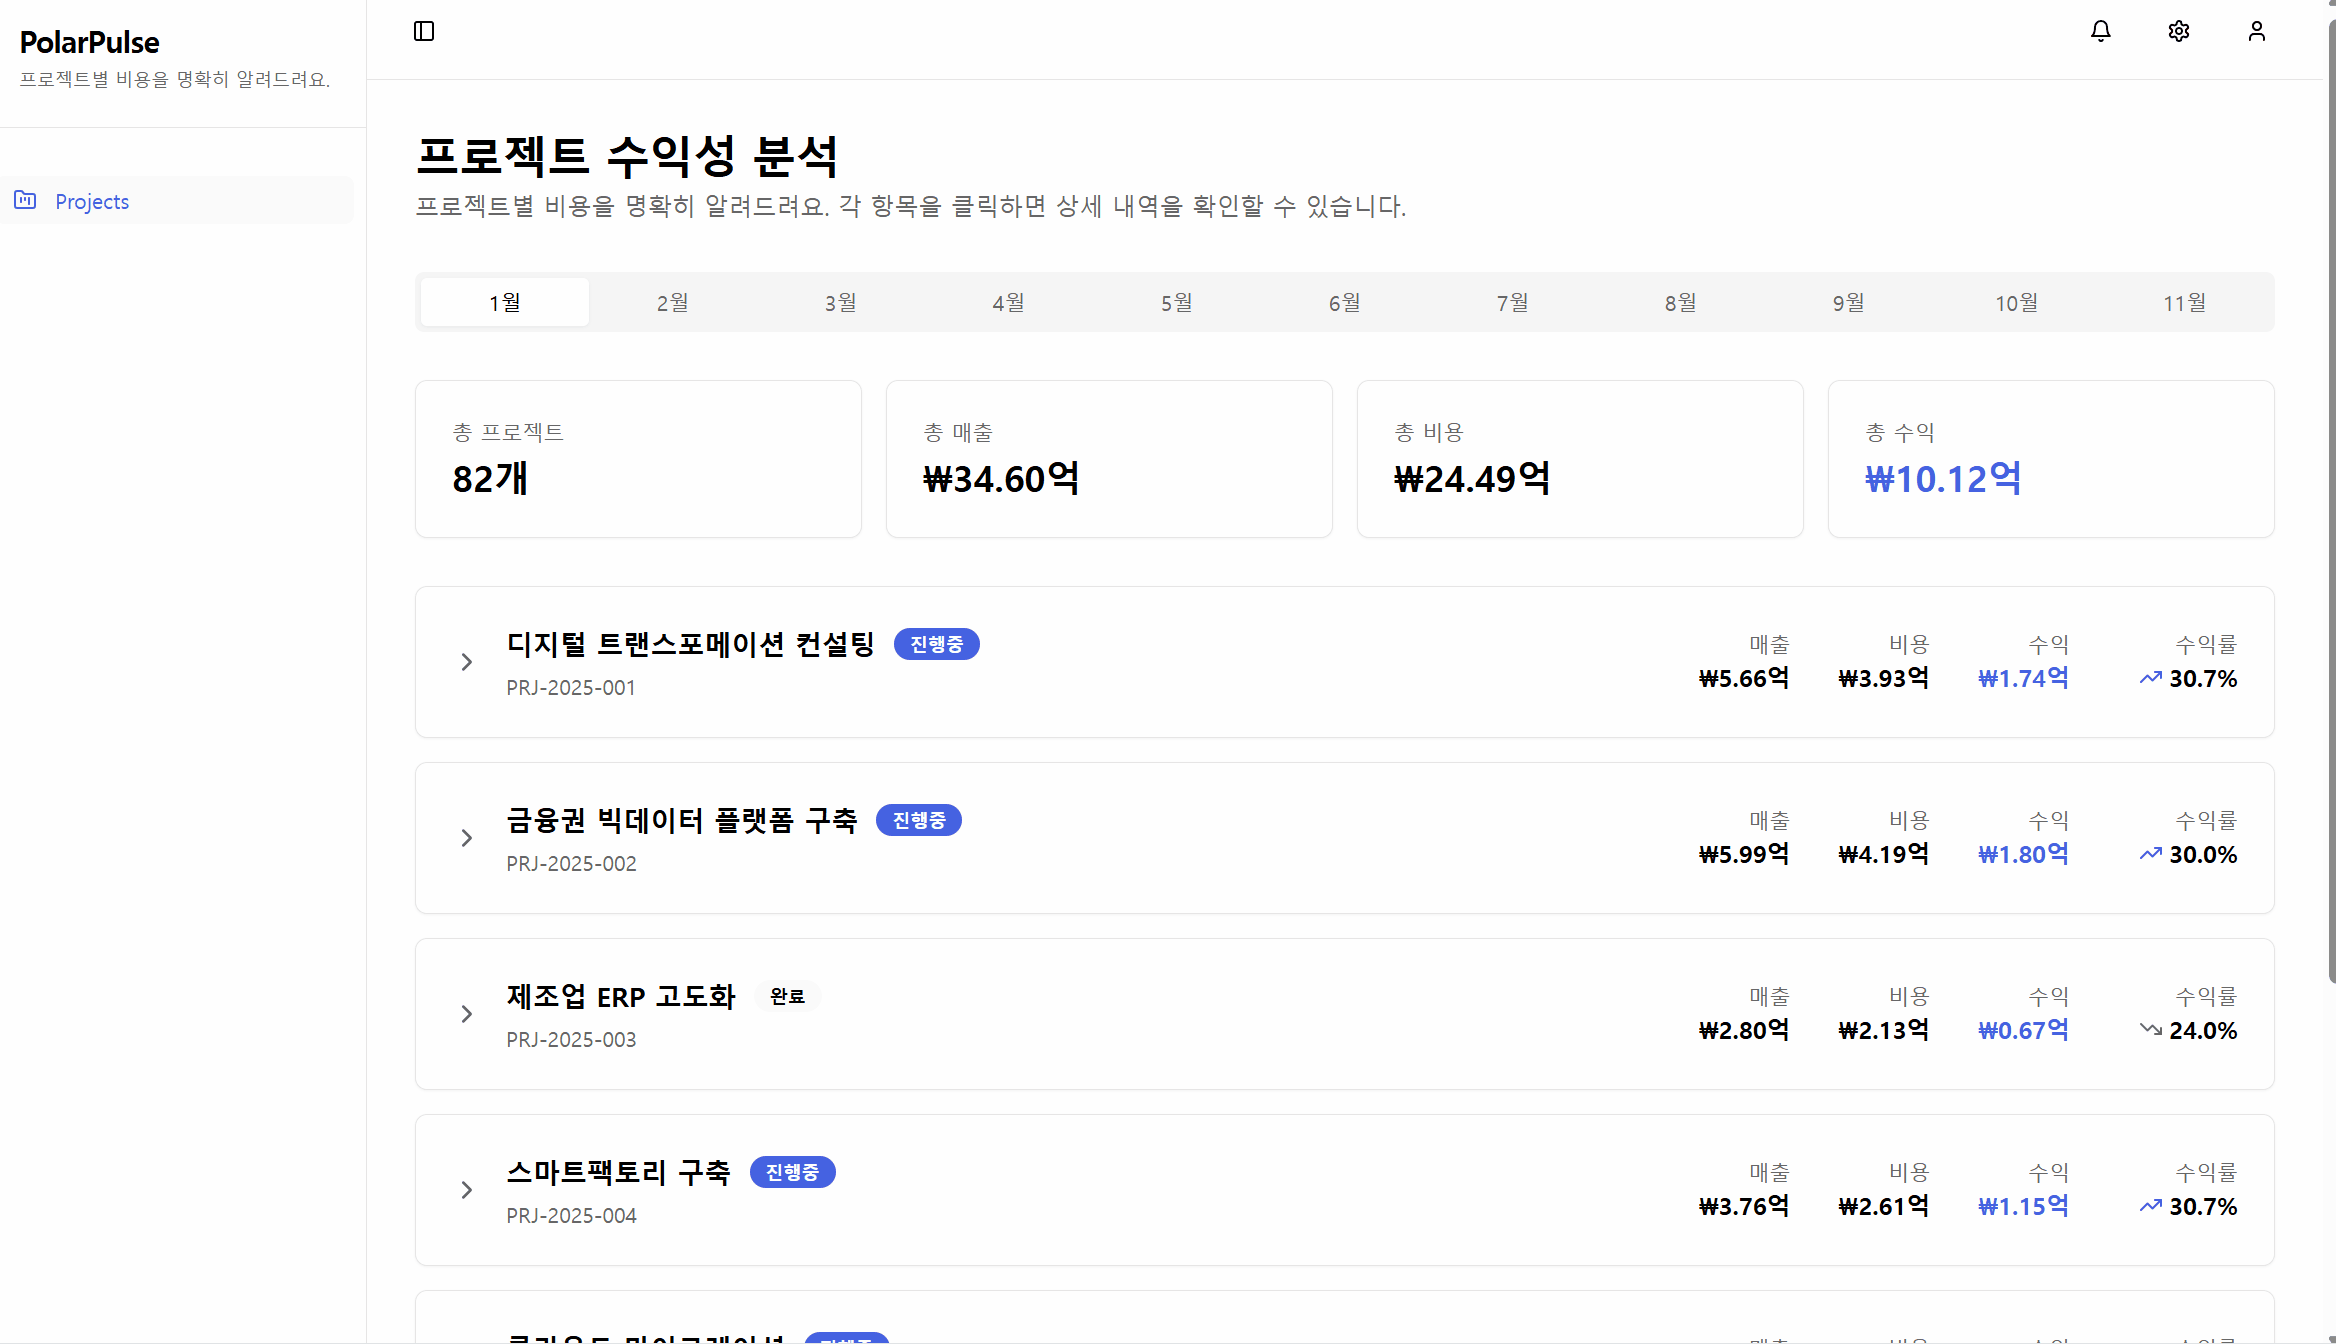Image resolution: width=2336 pixels, height=1344 pixels.
Task: Switch to the 11월 tab
Action: coord(2184,302)
